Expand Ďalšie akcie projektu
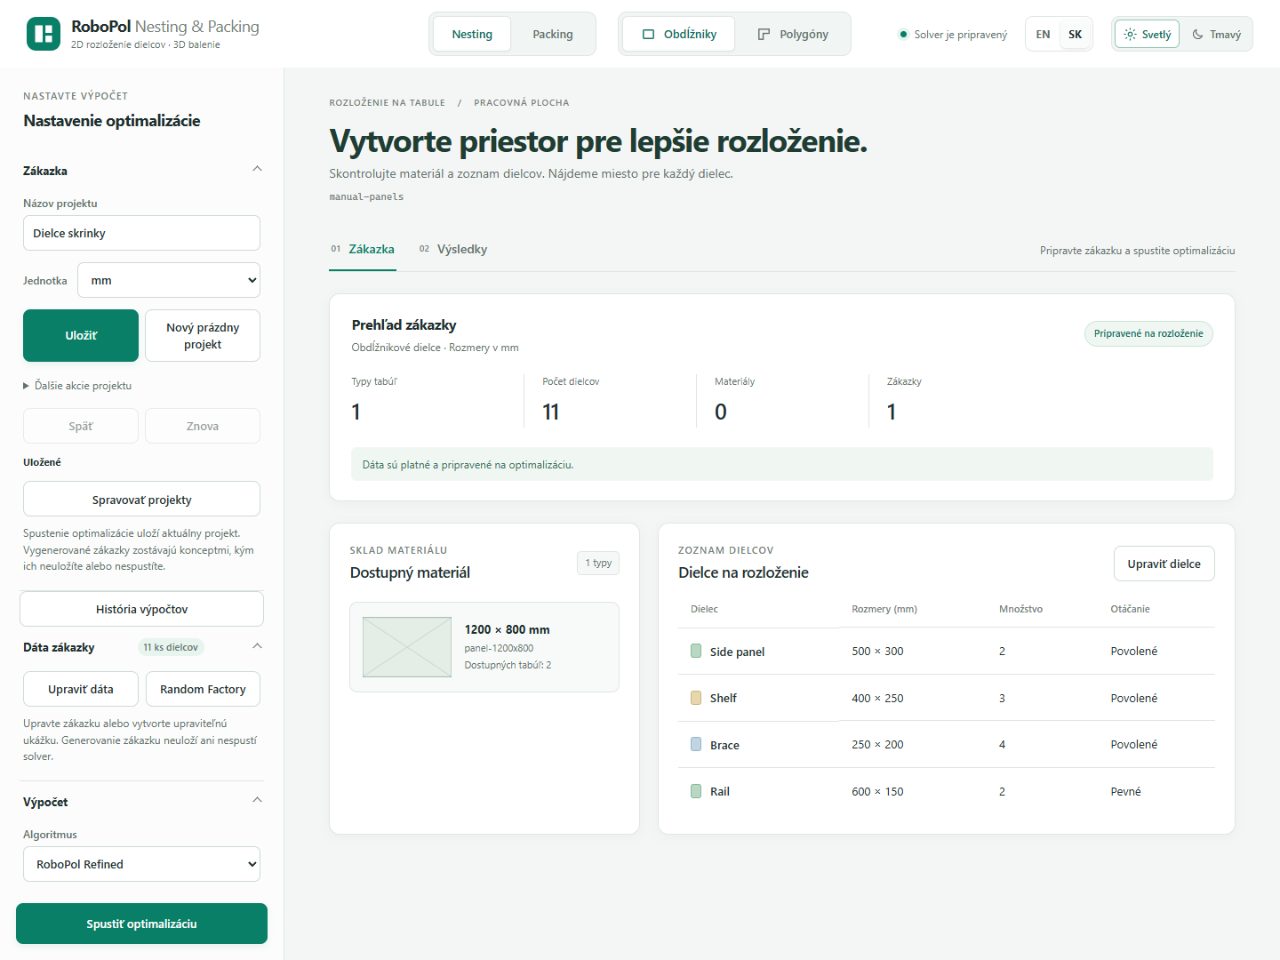The image size is (1280, 960). tap(77, 385)
